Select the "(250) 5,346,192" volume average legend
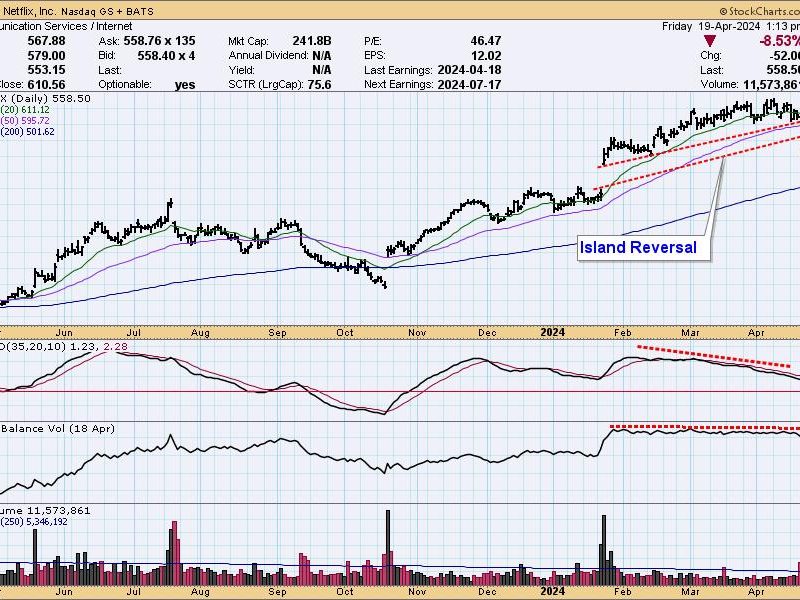The image size is (800, 600). pyautogui.click(x=34, y=521)
